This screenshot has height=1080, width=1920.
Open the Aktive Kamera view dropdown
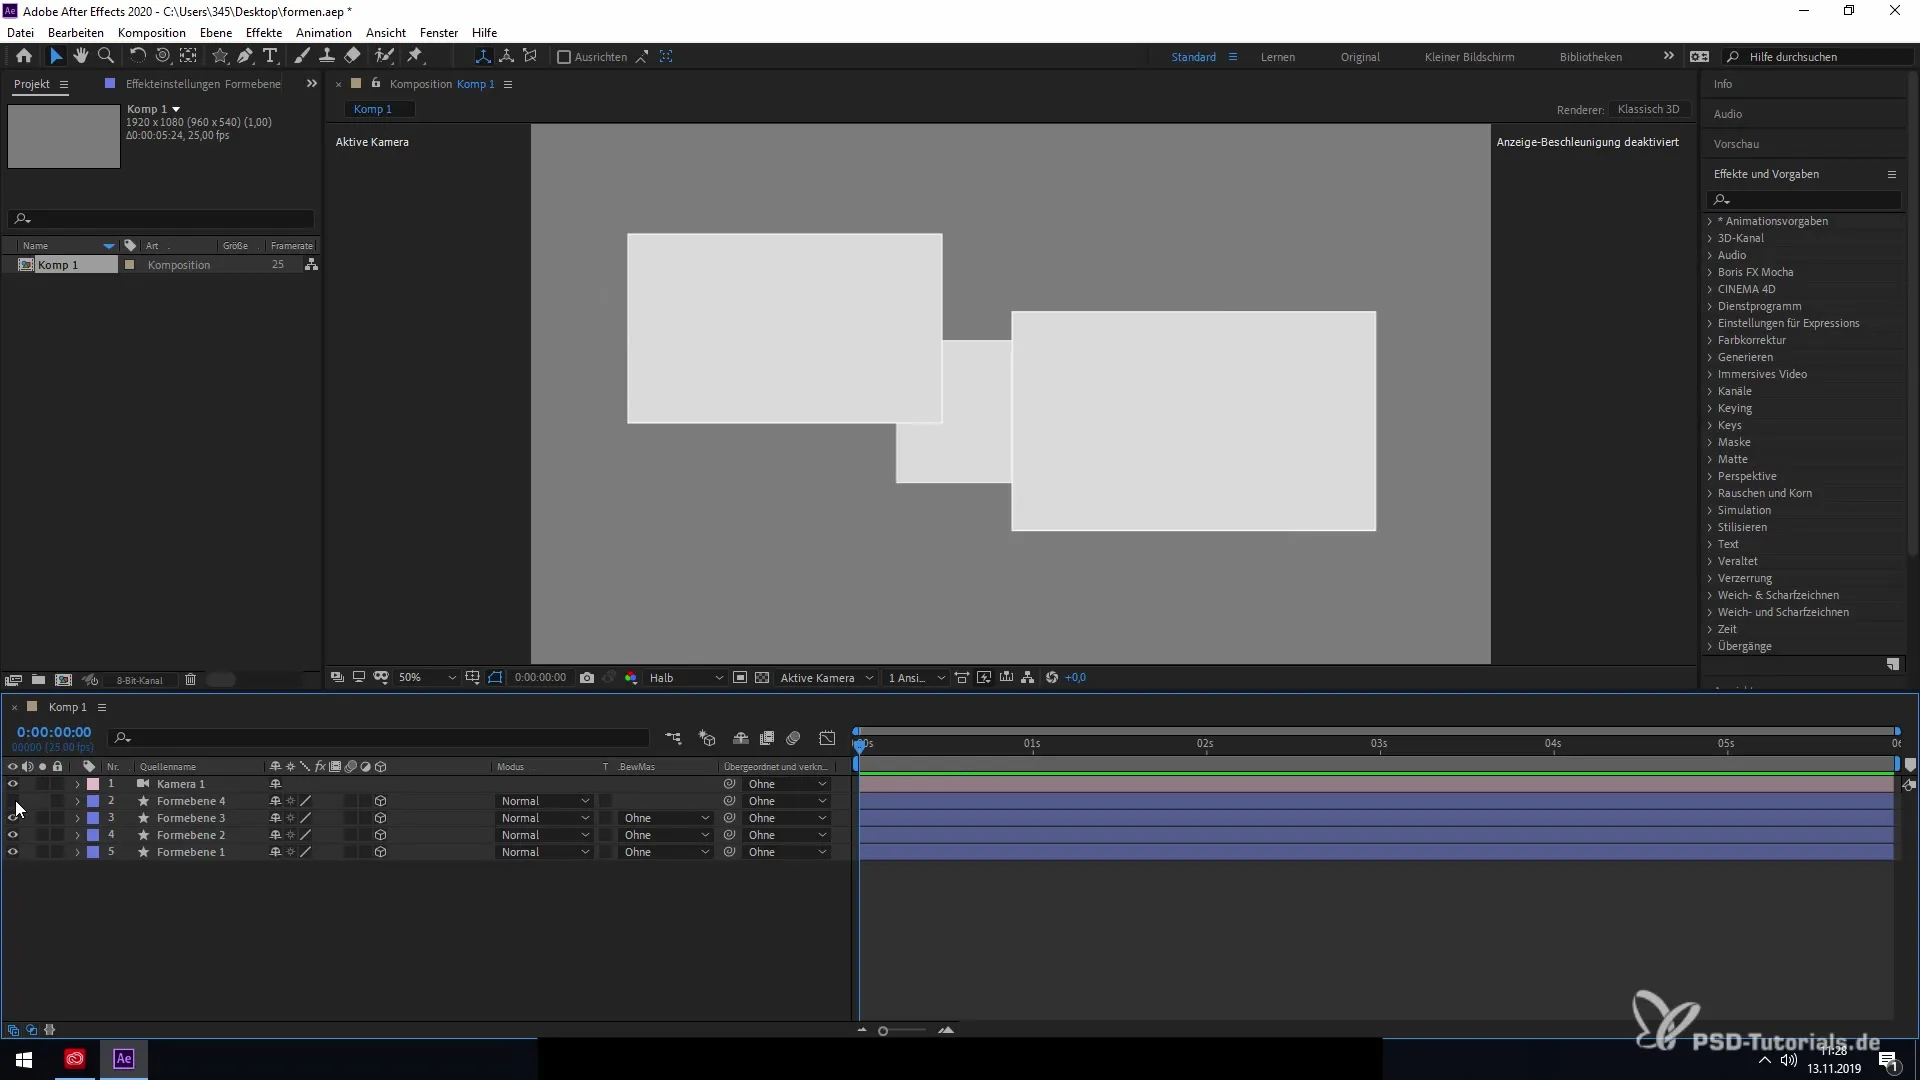827,678
